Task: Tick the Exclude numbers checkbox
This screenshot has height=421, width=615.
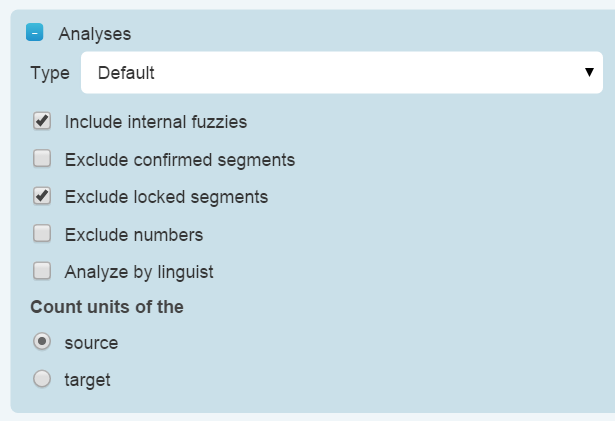Action: click(42, 234)
